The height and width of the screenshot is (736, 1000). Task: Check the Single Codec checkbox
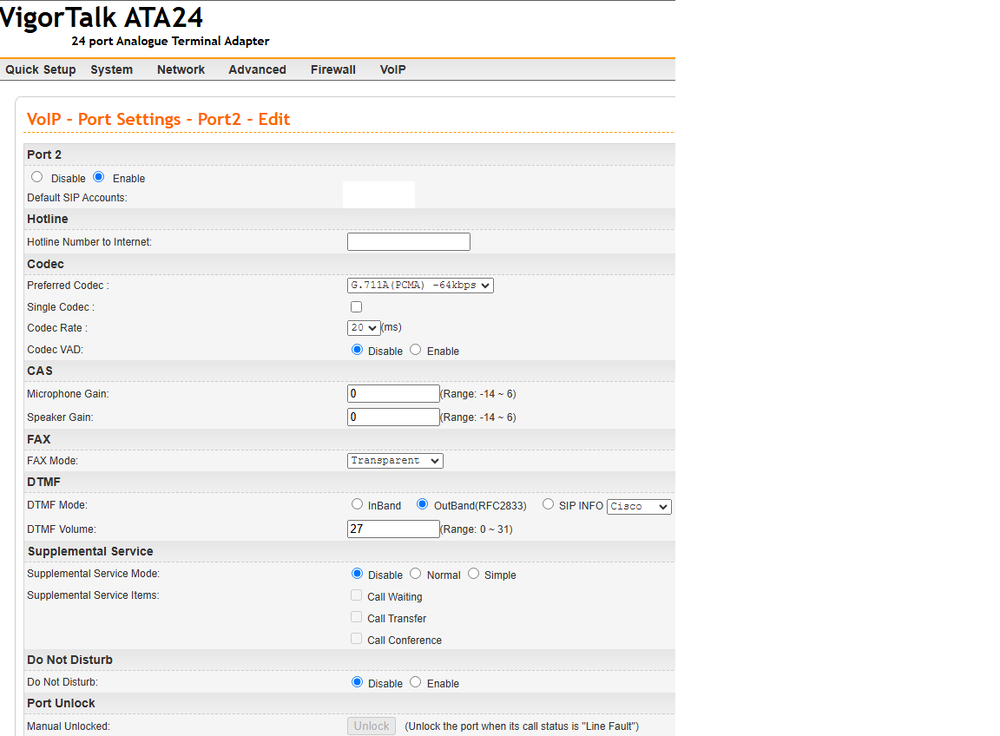(356, 307)
